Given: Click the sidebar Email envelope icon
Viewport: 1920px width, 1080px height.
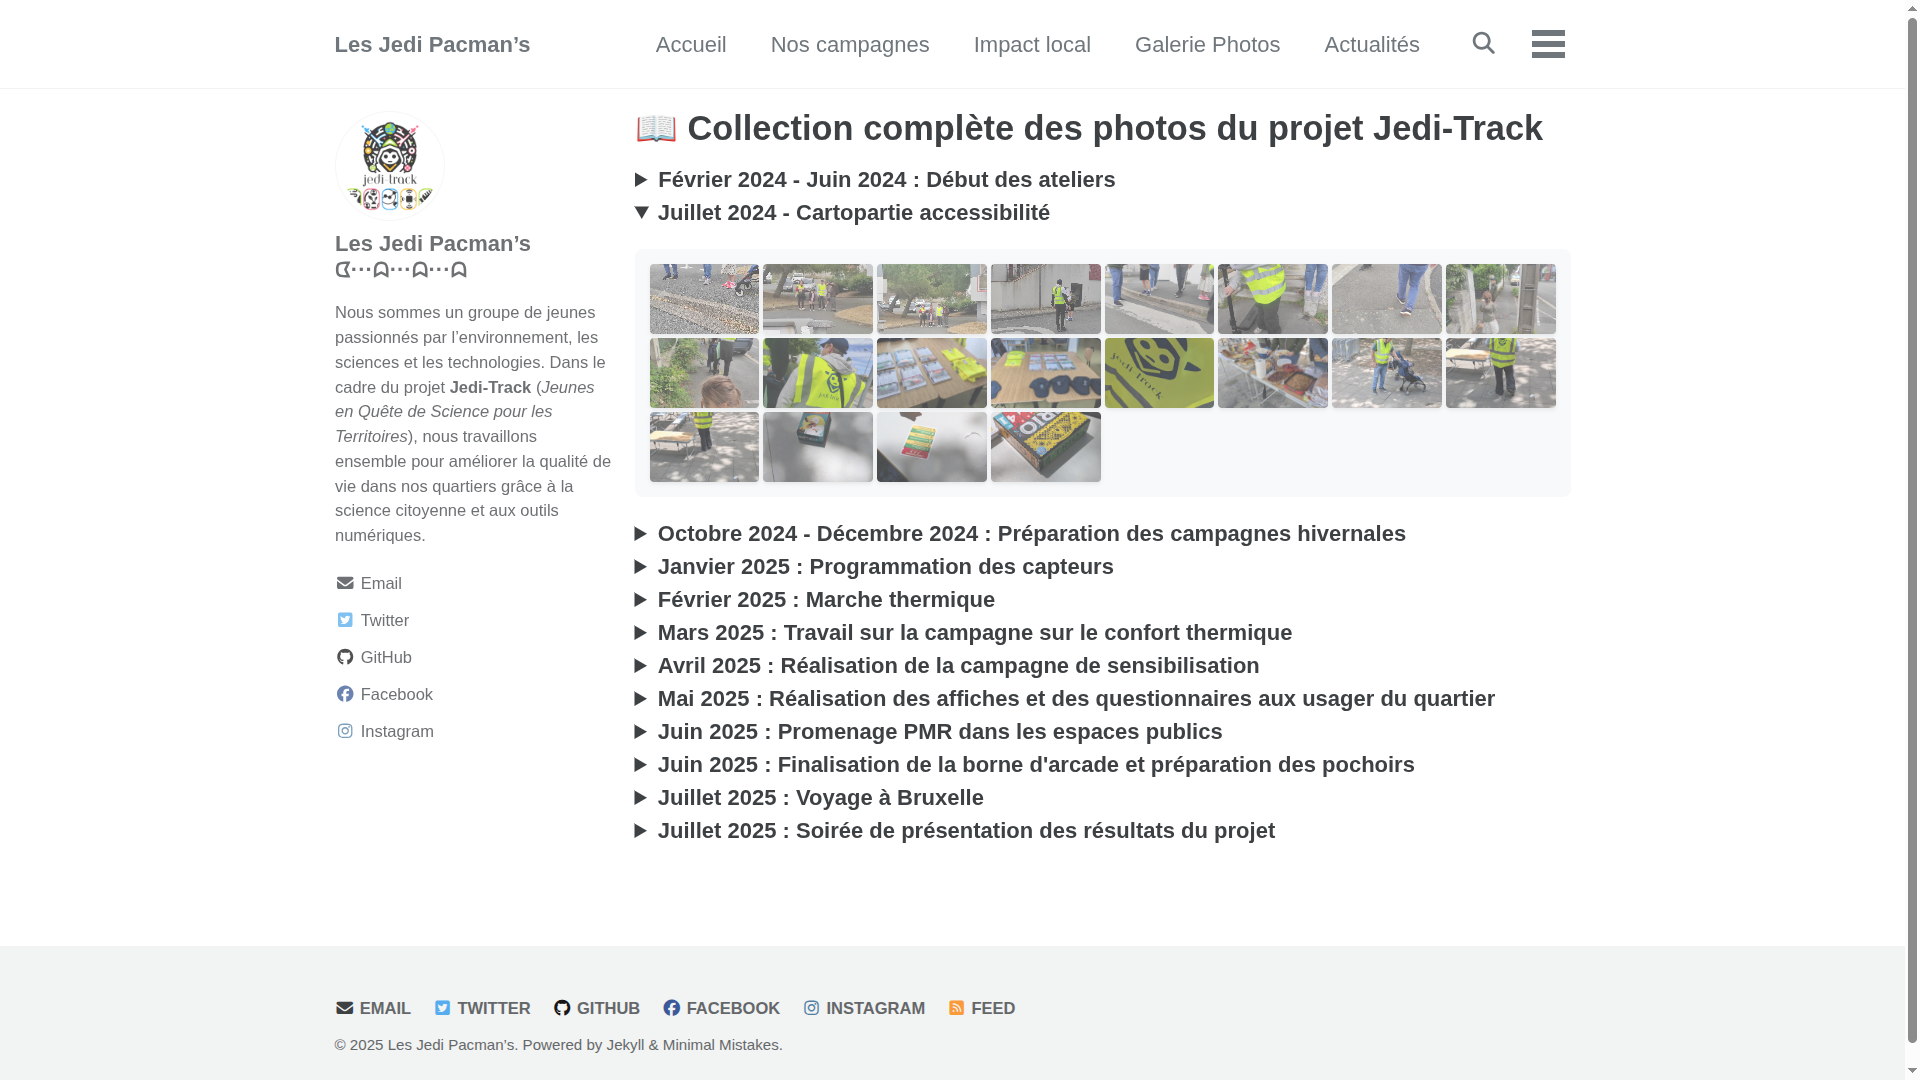Looking at the screenshot, I should [x=345, y=583].
